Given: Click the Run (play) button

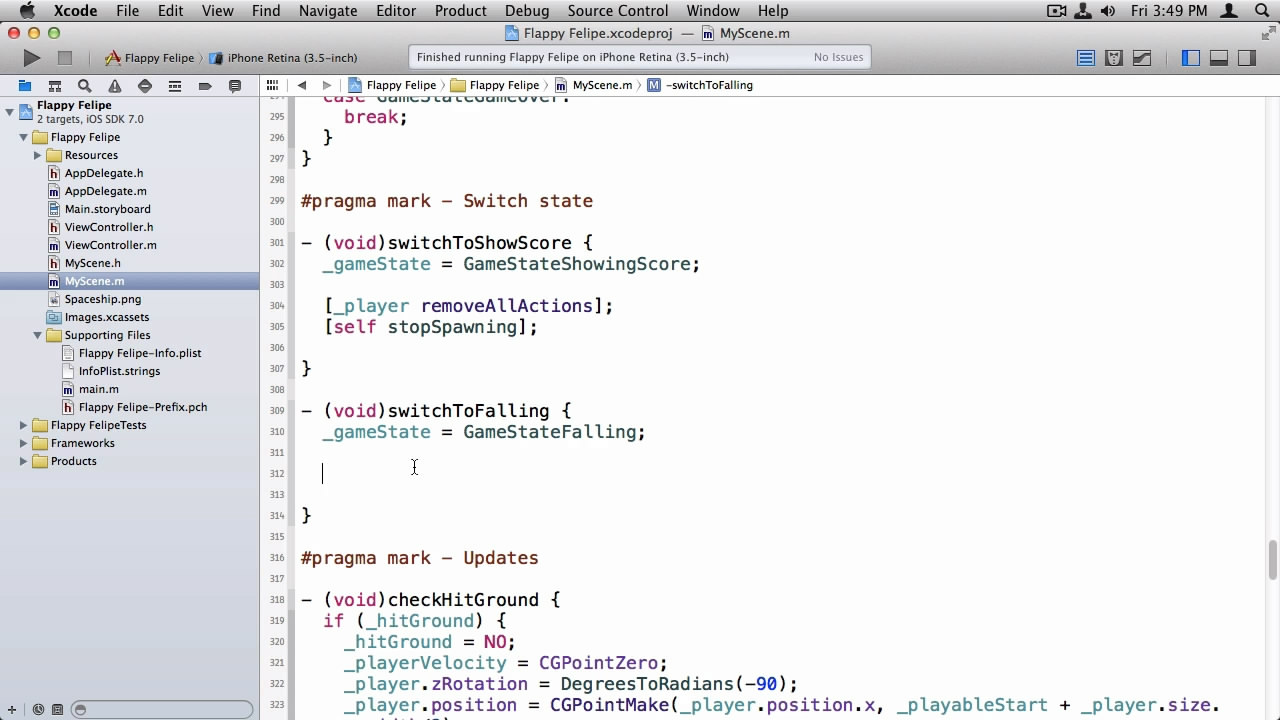Looking at the screenshot, I should coord(32,58).
